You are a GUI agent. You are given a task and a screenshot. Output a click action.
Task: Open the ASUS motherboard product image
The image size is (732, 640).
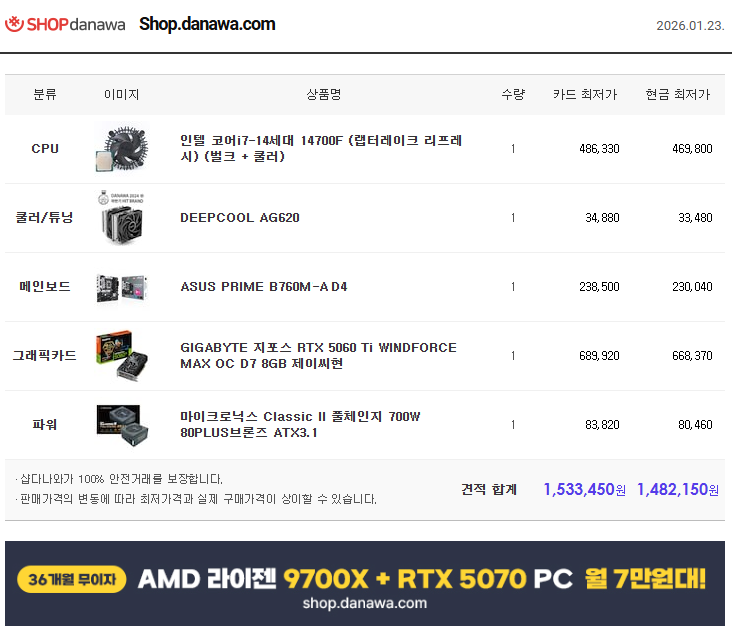[x=122, y=287]
